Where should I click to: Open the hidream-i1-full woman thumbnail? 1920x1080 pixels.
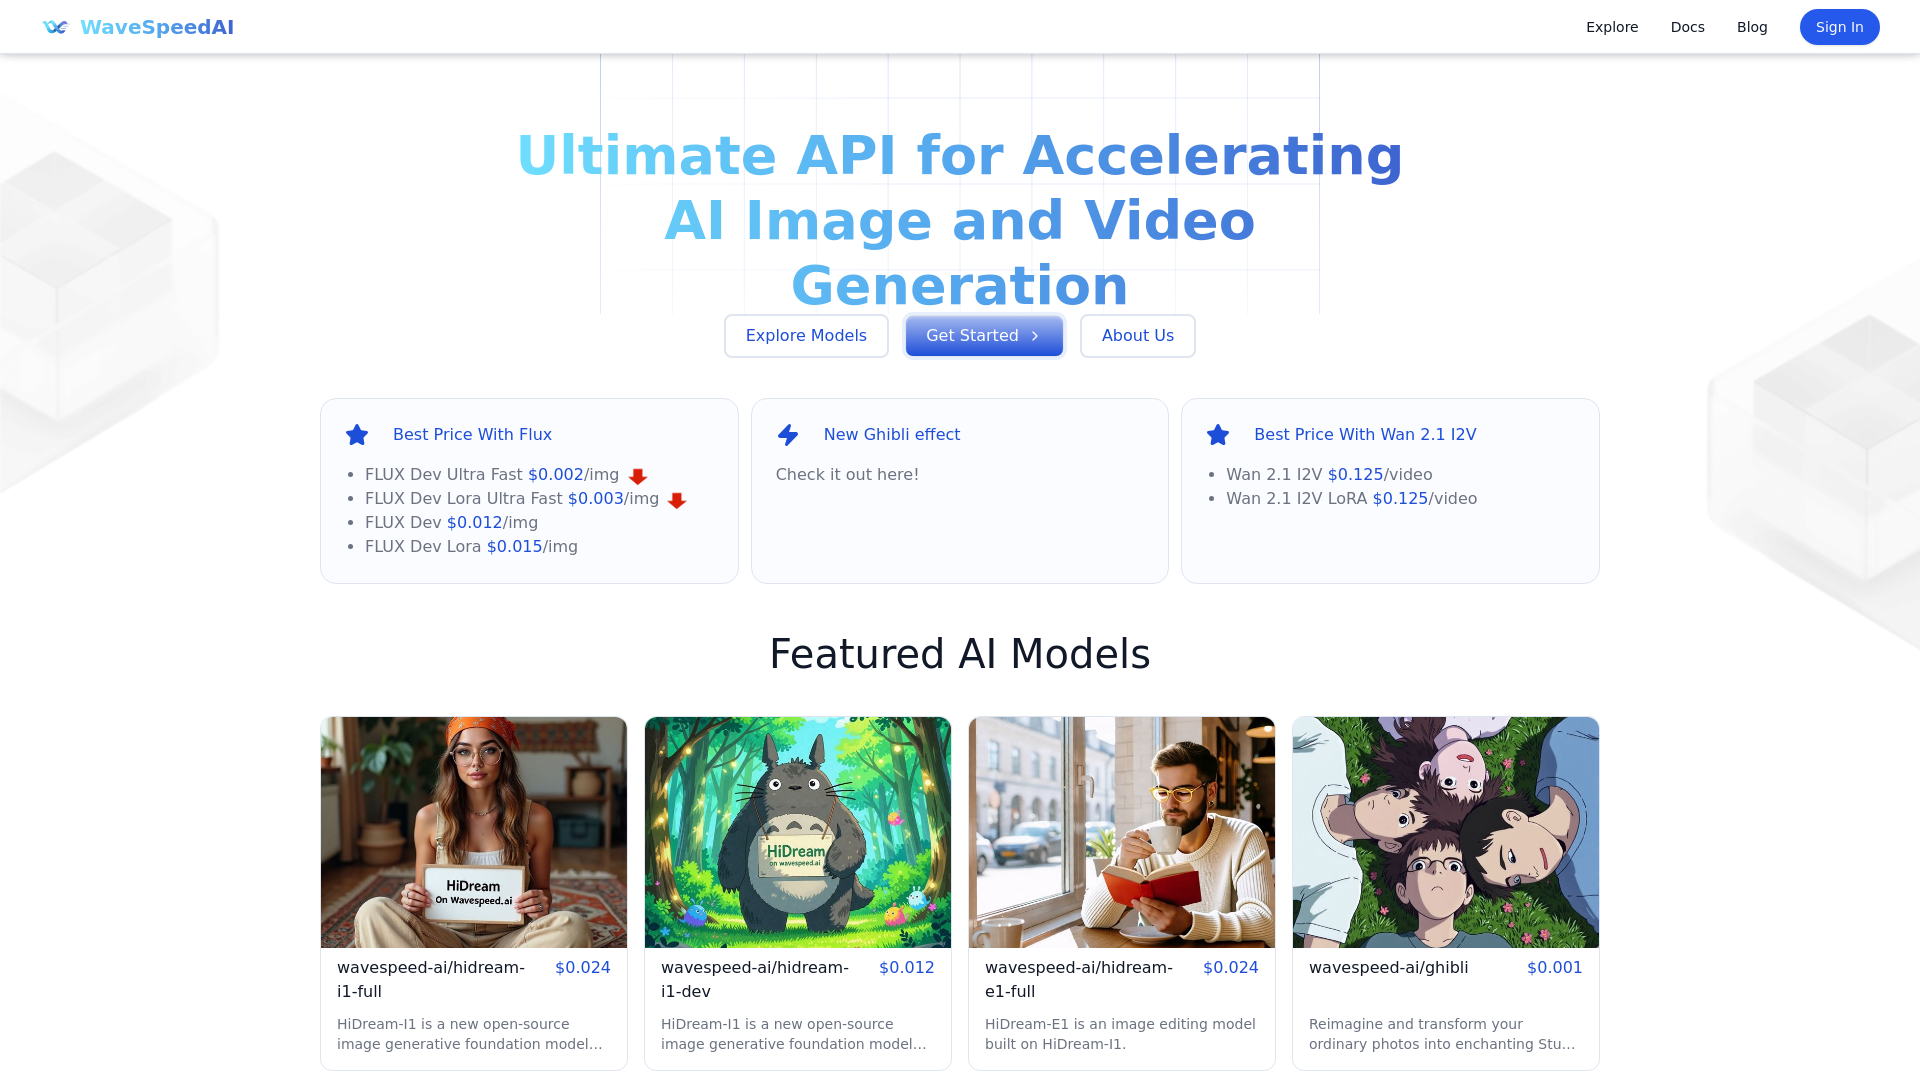[474, 832]
